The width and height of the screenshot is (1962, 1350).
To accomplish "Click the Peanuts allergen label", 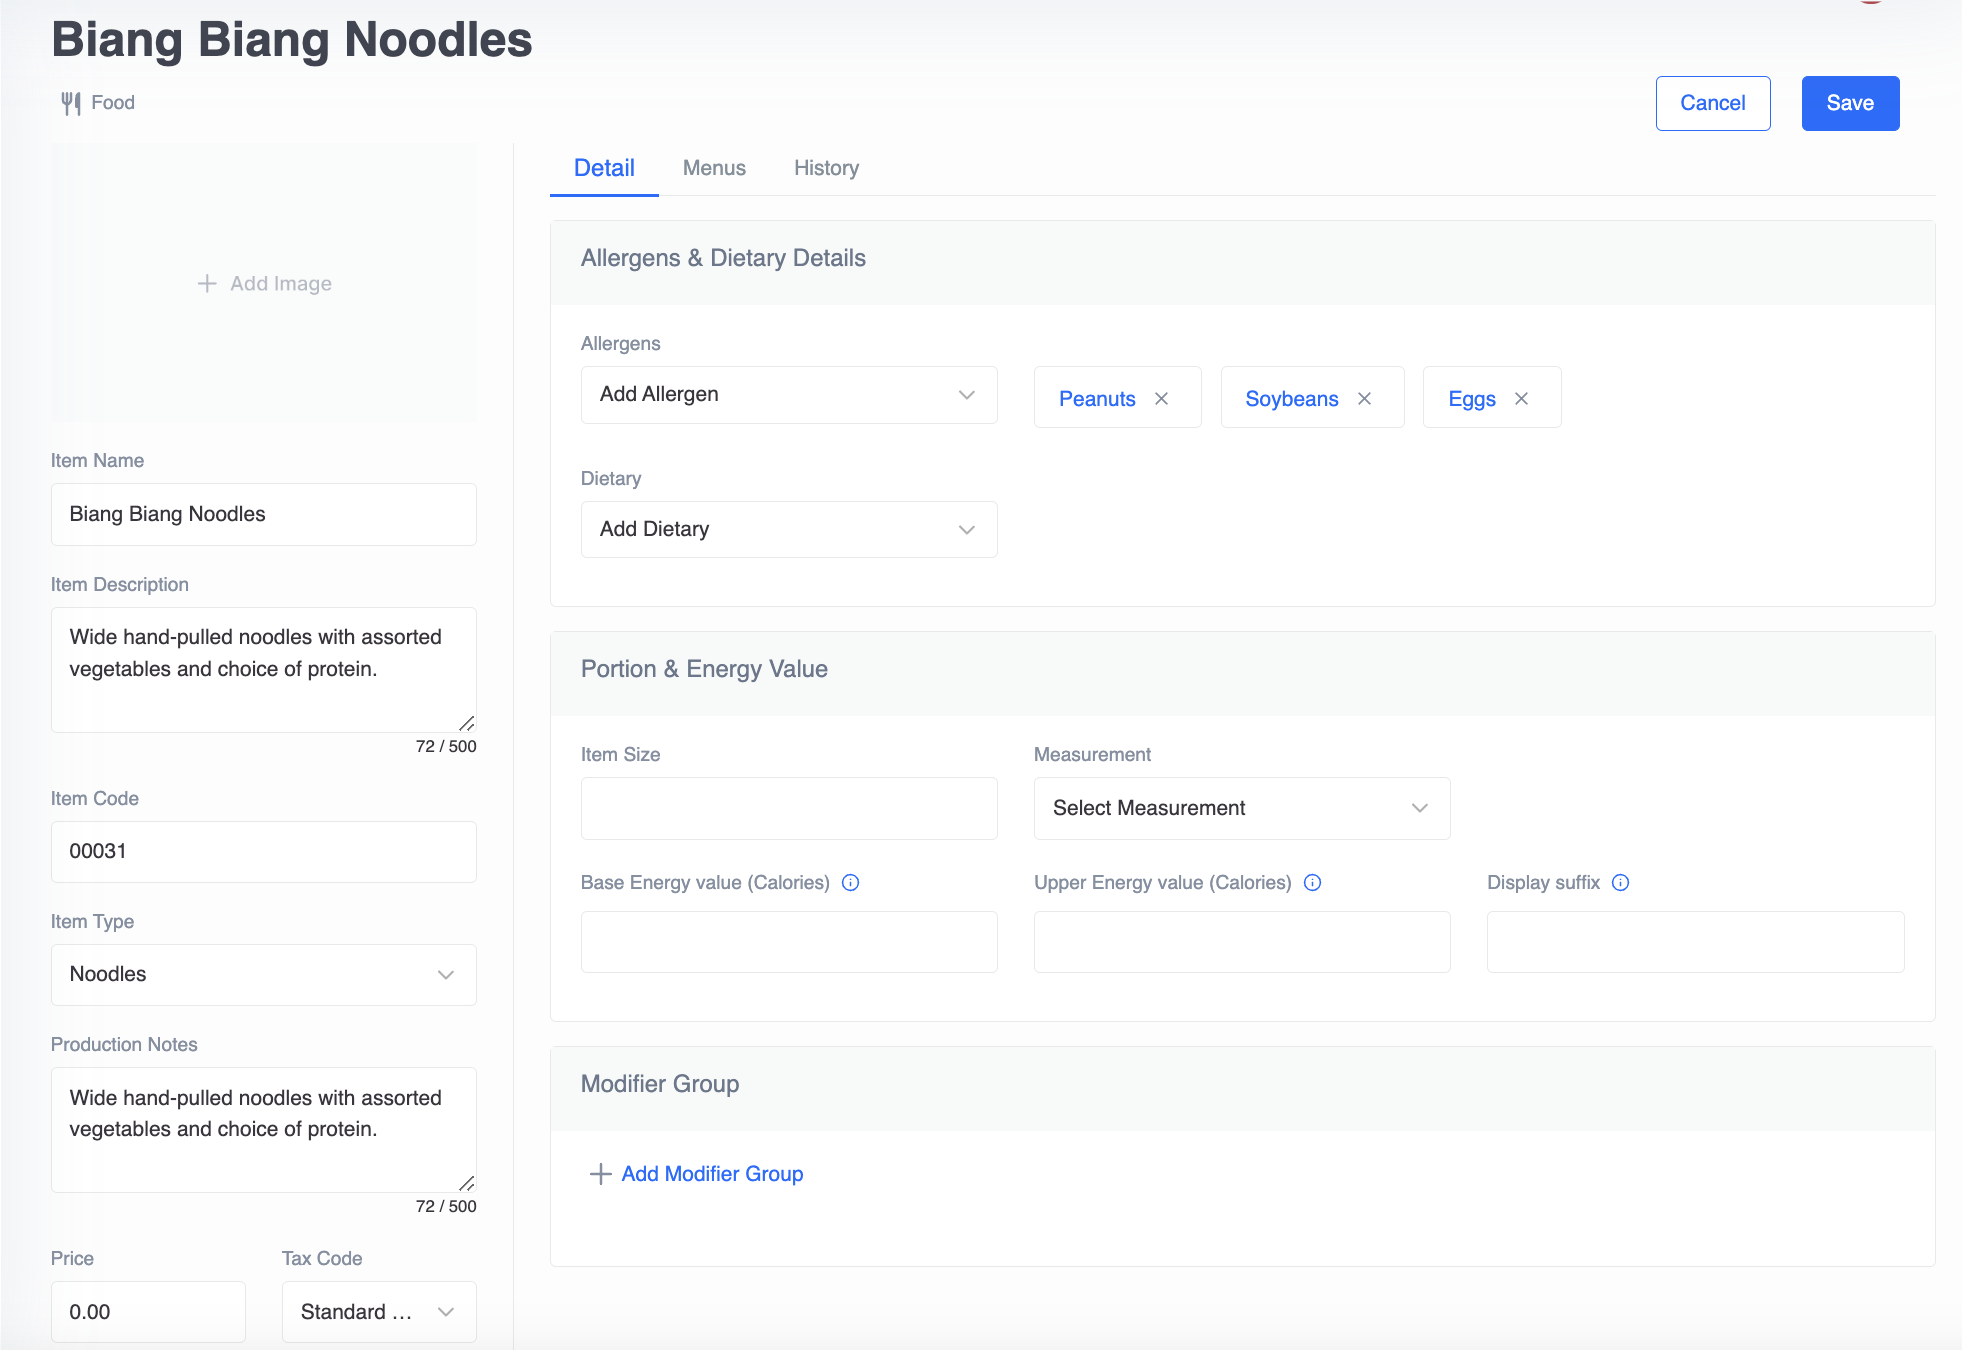I will [x=1097, y=399].
